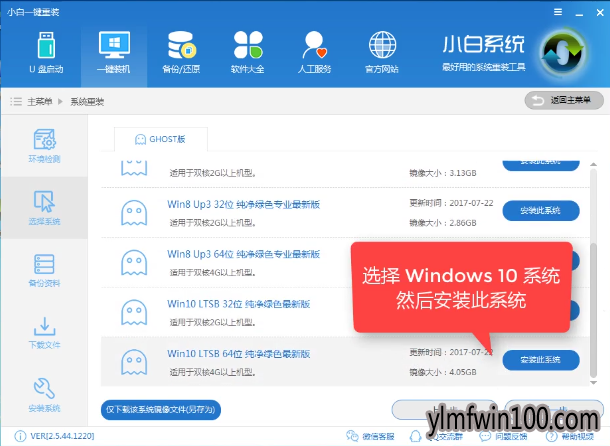Click the breadcrumb list icon beside 主菜单
610x446 pixels.
pyautogui.click(x=16, y=102)
